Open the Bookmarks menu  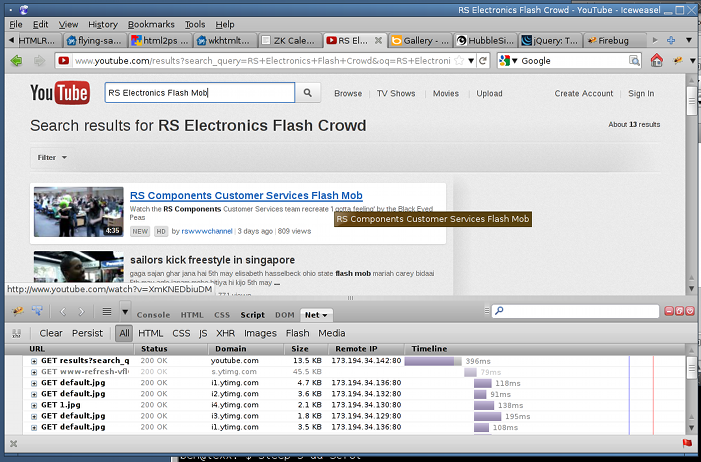click(151, 25)
